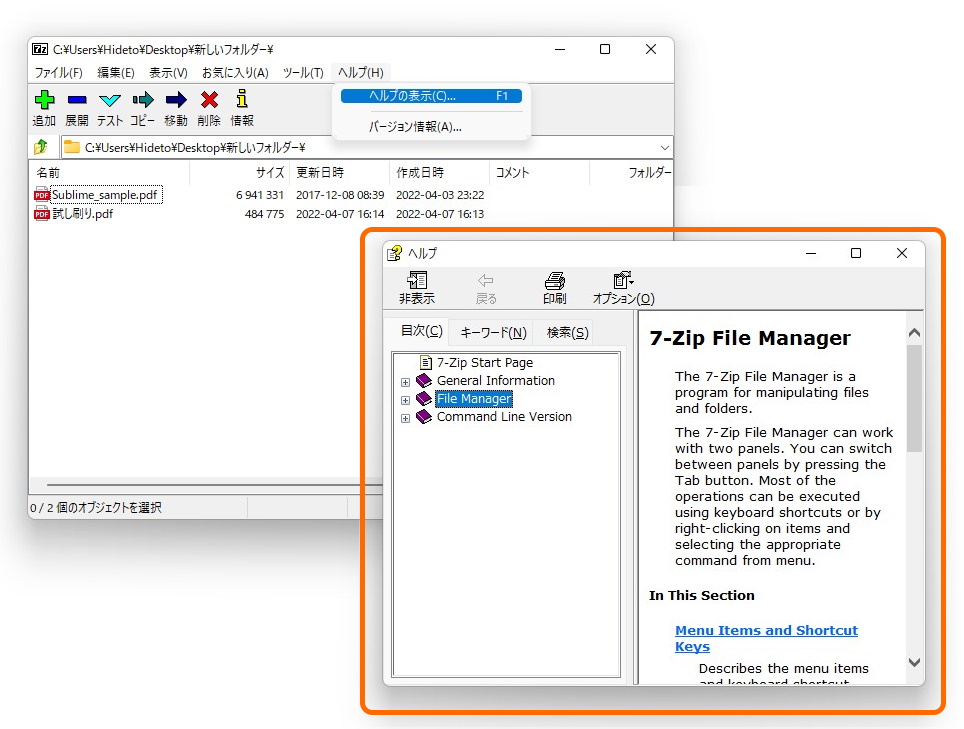Screen dimensions: 964x729
Task: Sort by 作成日時 column header
Action: [440, 173]
